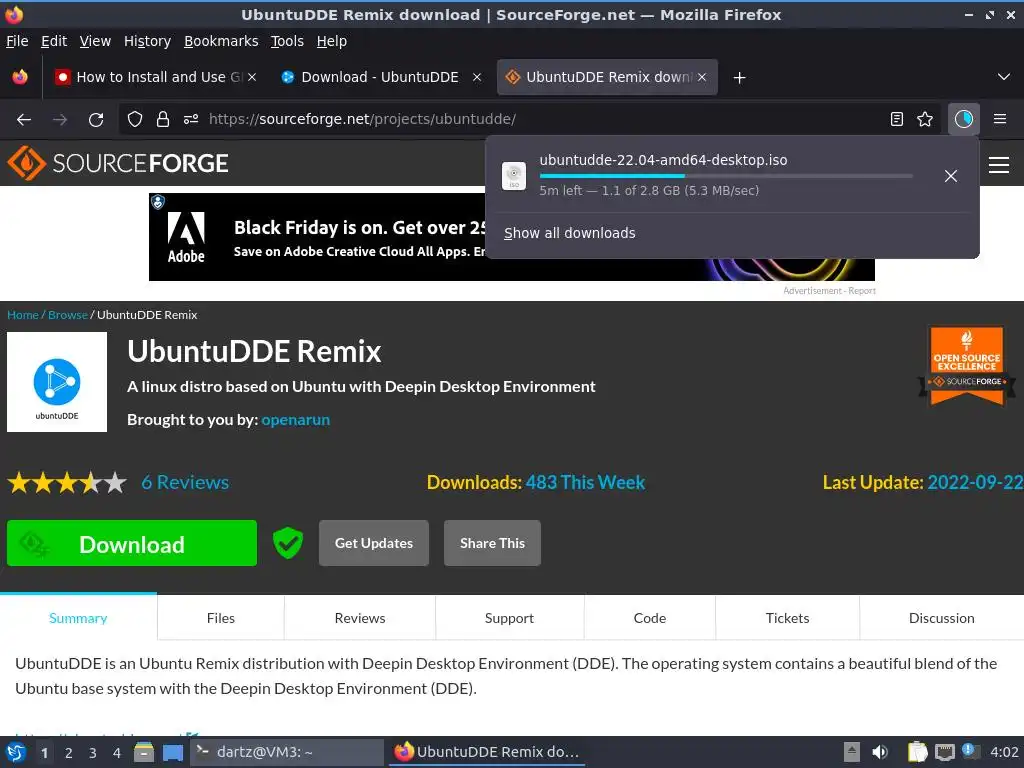Click the taskbar file manager icon
This screenshot has width=1024, height=768.
click(144, 752)
